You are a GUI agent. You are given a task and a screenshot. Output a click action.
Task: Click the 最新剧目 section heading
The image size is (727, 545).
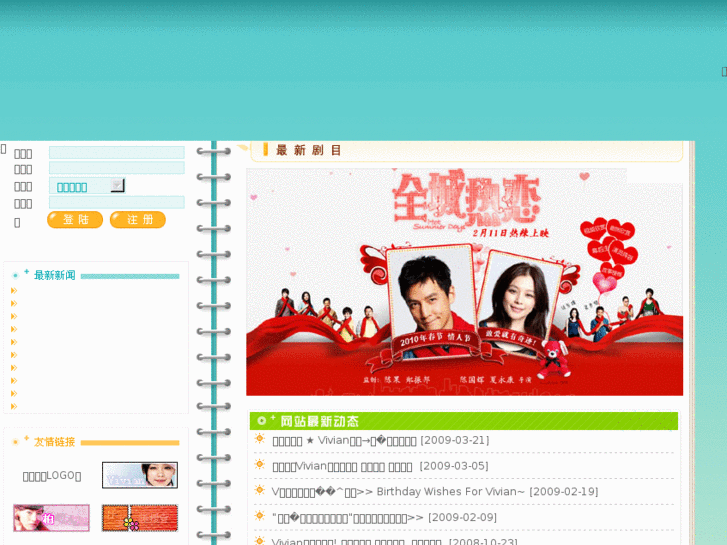pos(309,150)
